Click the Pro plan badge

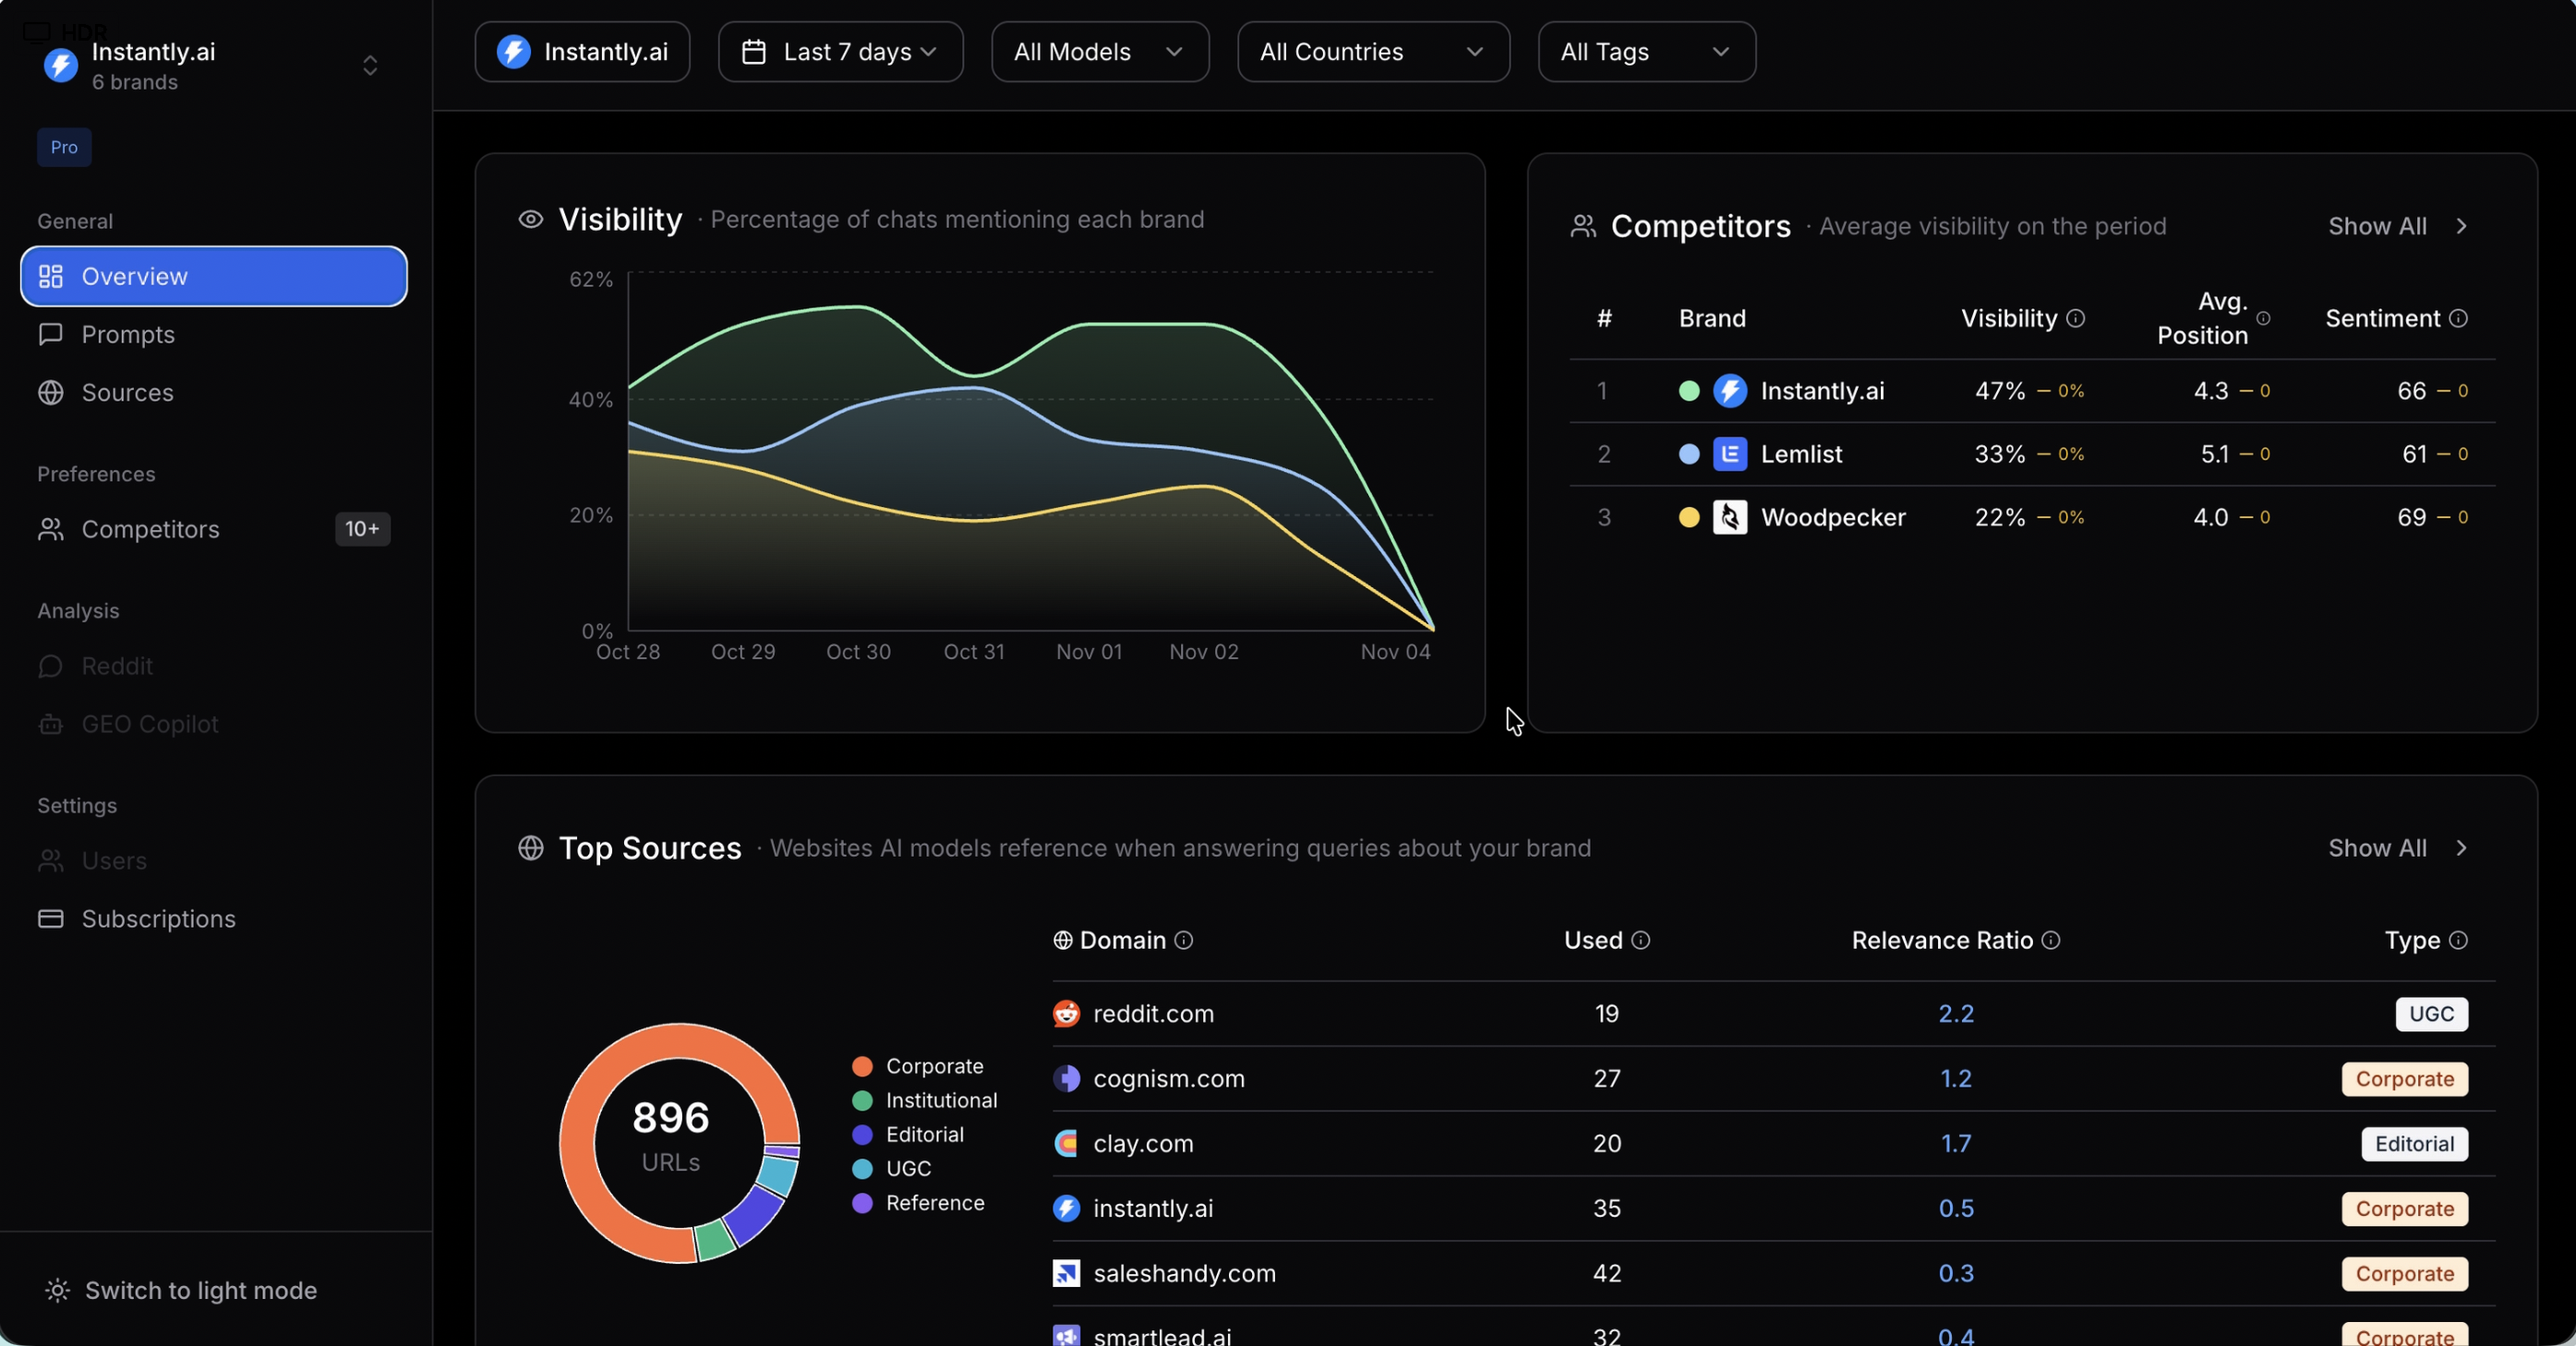(x=64, y=147)
